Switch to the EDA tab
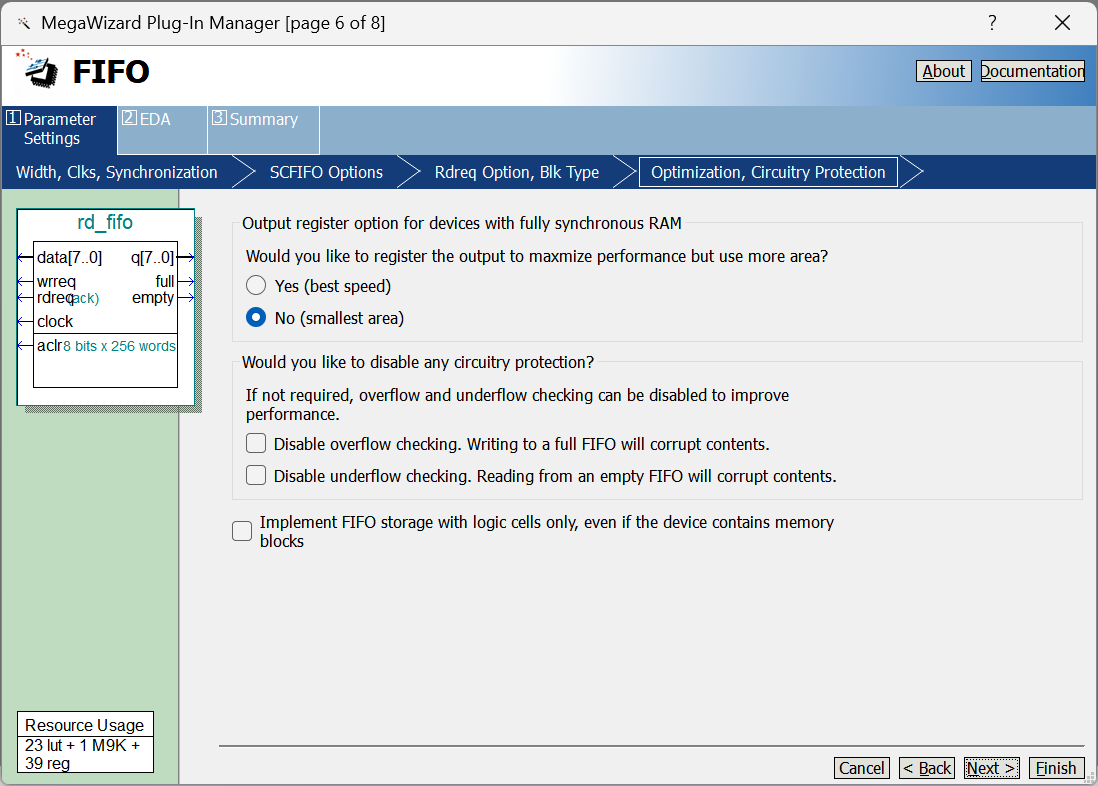 coord(162,130)
